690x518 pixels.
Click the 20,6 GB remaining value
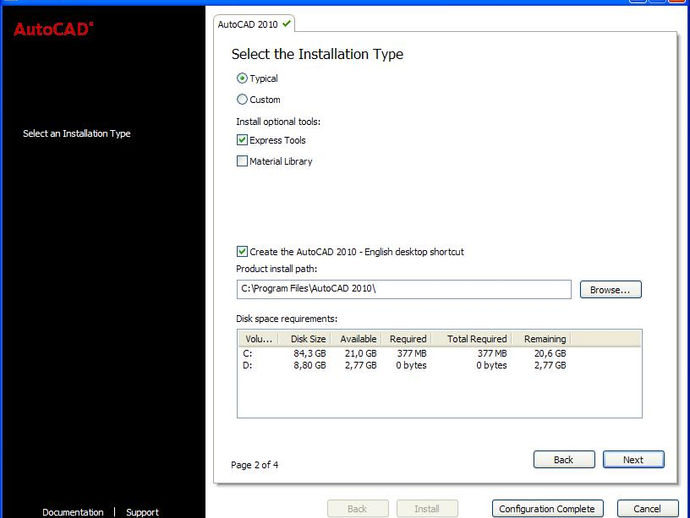(550, 353)
